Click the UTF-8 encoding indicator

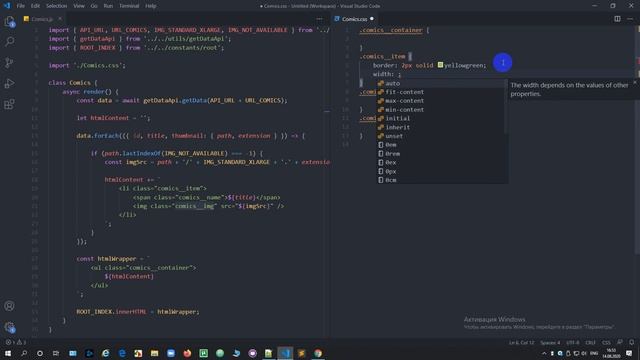(x=573, y=342)
